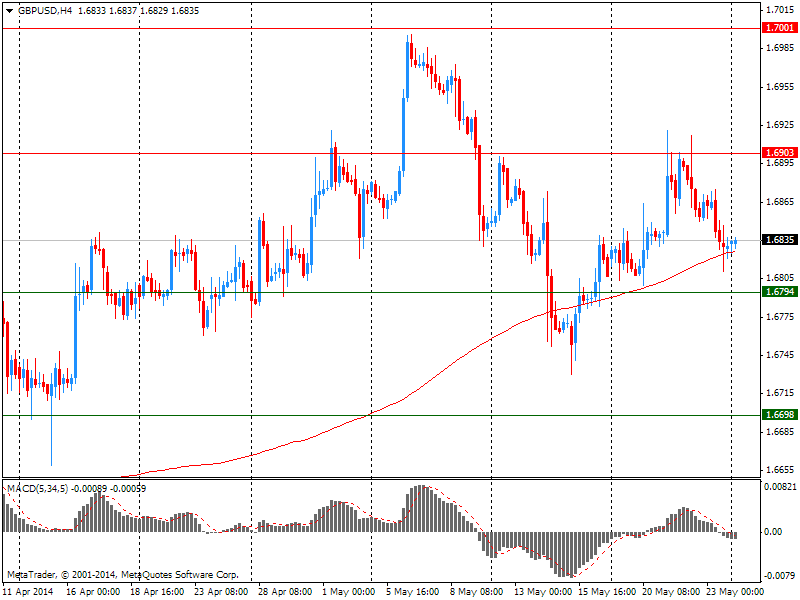Viewport: 800px width, 600px height.
Task: Click the 1.7015 price scale value
Action: pos(780,10)
